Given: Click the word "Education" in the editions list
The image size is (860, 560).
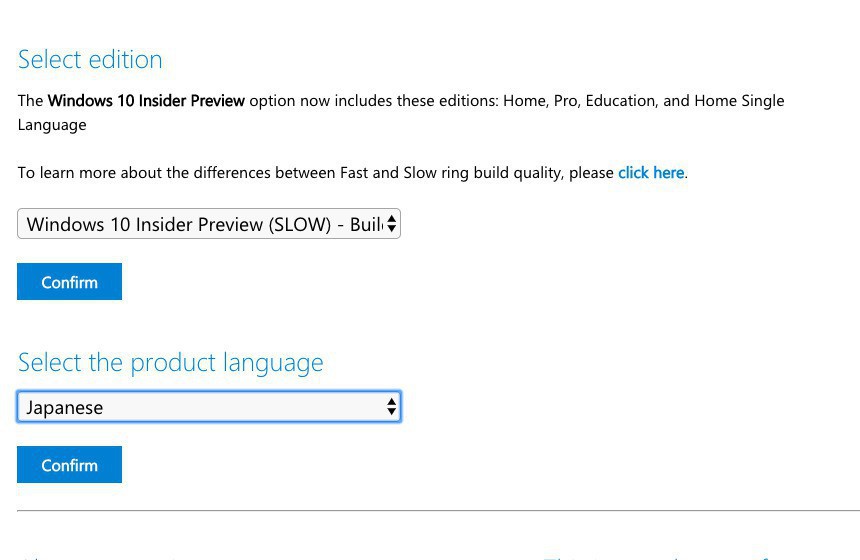Looking at the screenshot, I should click(619, 101).
